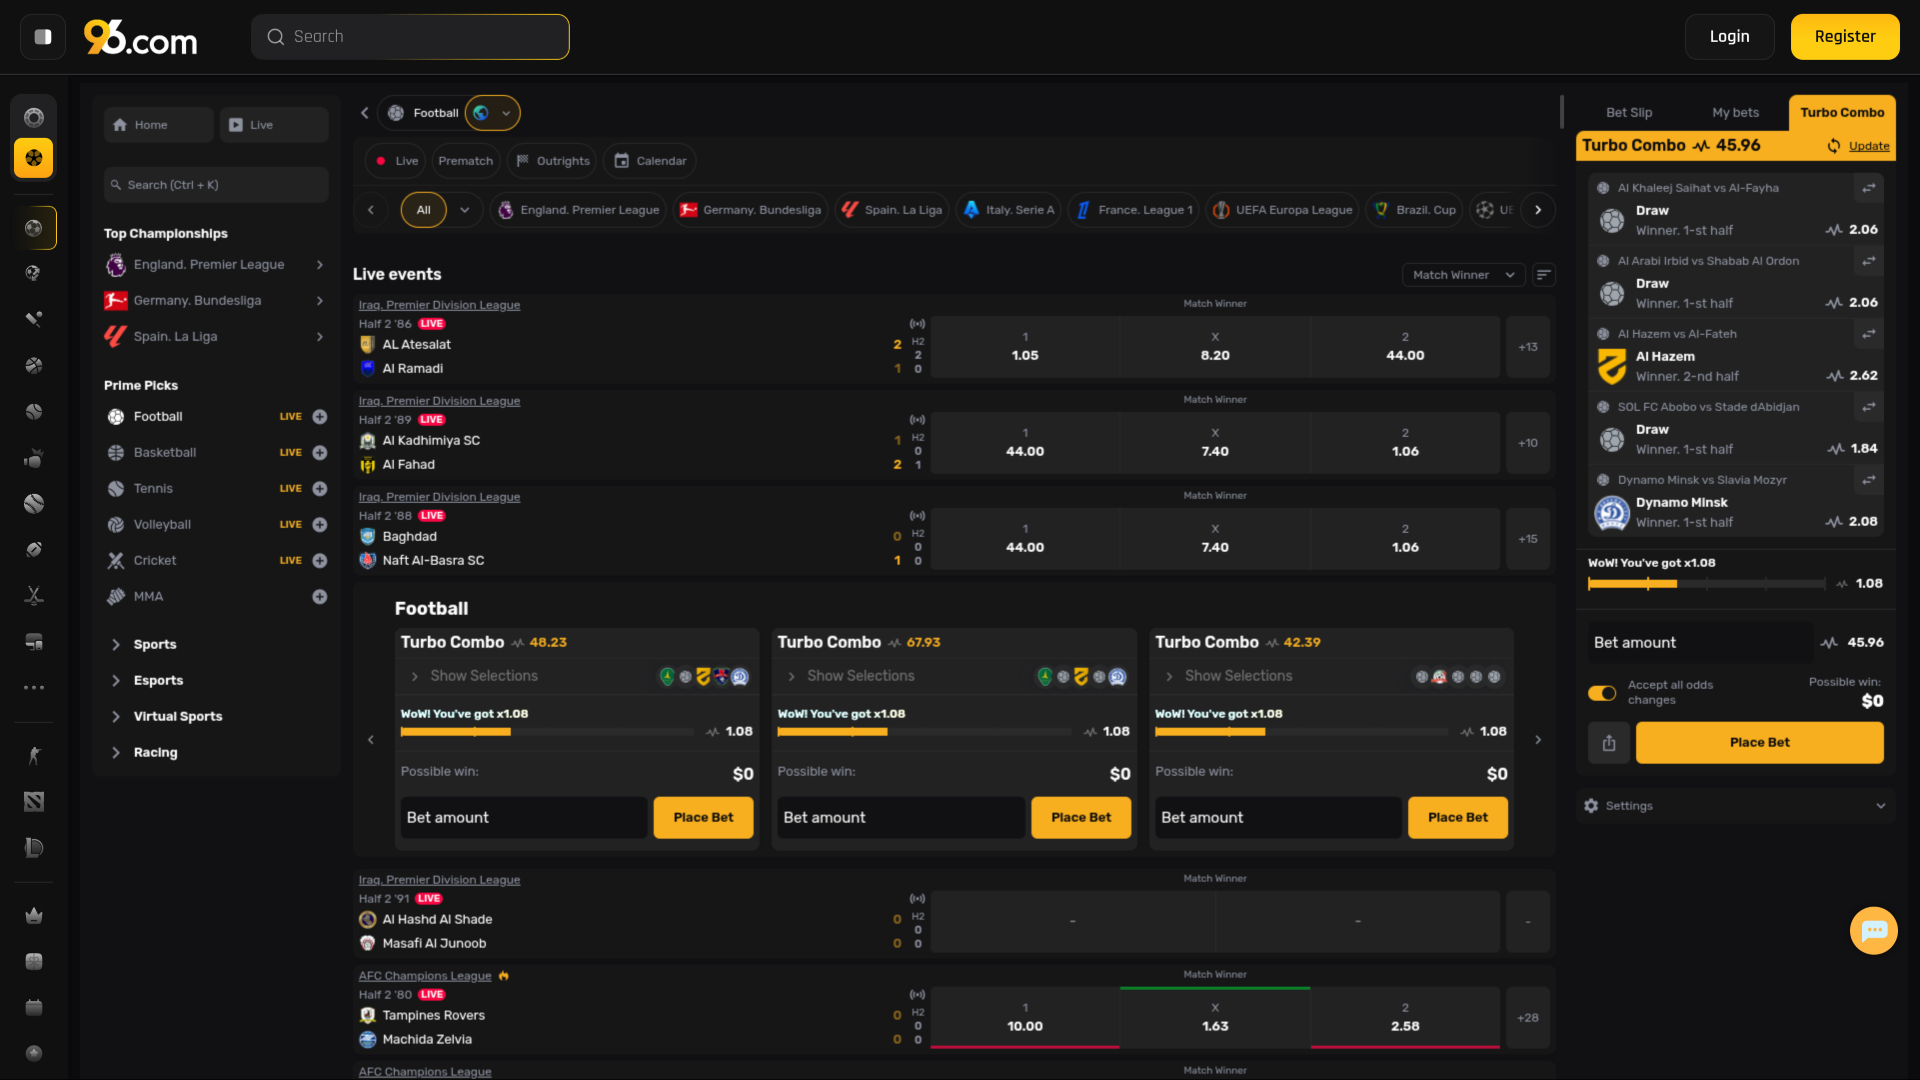Viewport: 1920px width, 1080px height.
Task: Toggle Accept all odds changes switch
Action: 1602,693
